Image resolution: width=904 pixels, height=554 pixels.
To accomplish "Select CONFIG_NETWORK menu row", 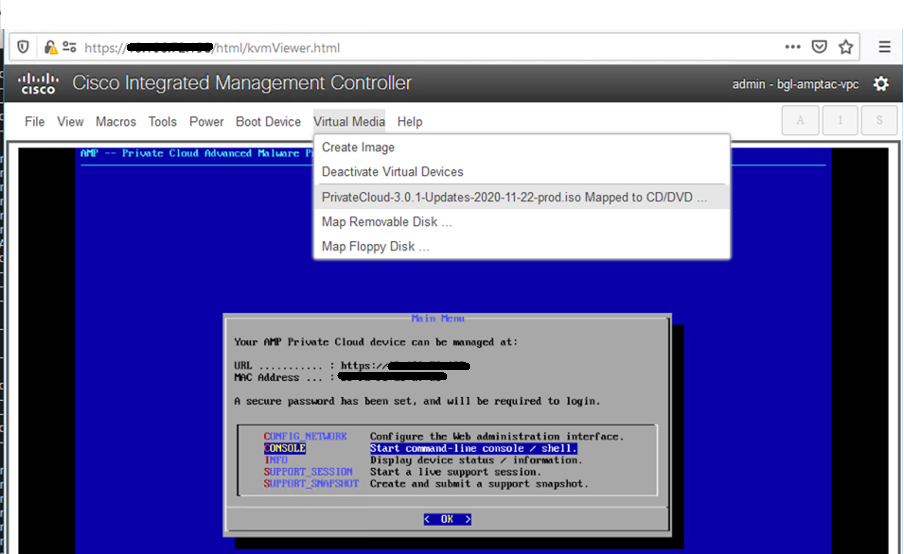I will point(444,436).
